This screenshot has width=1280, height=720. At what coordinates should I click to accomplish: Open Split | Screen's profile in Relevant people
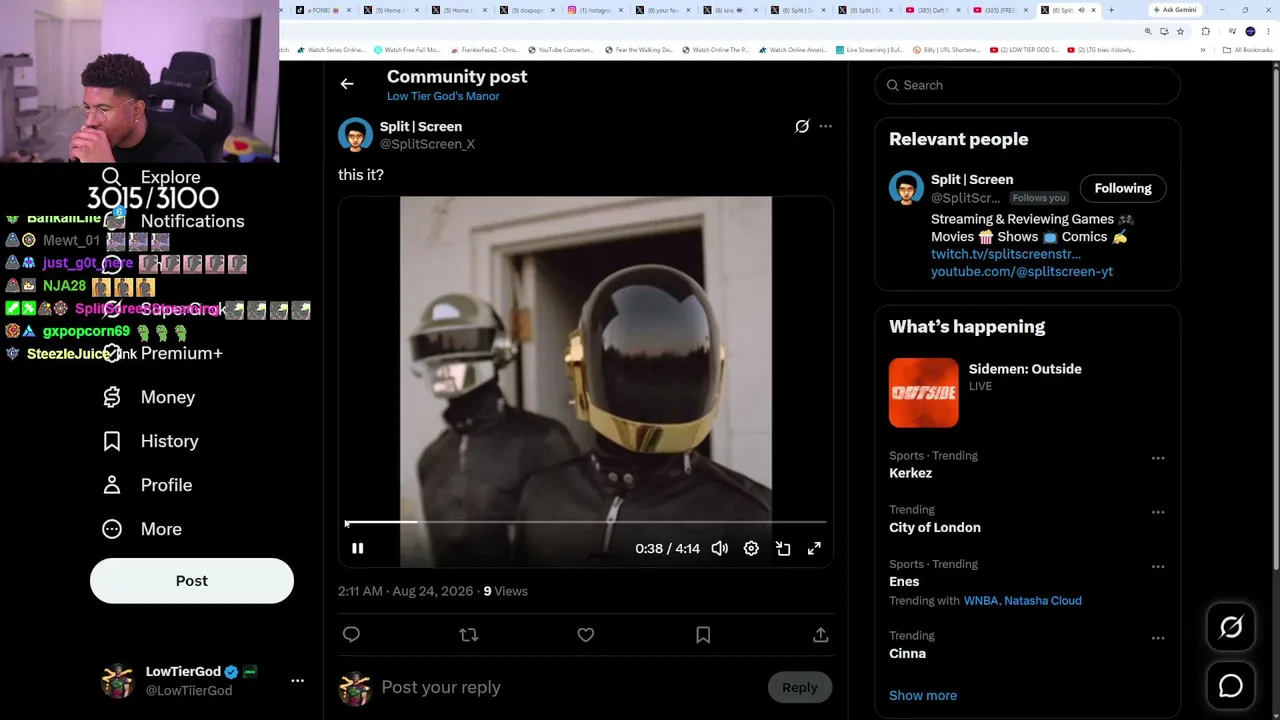coord(972,180)
